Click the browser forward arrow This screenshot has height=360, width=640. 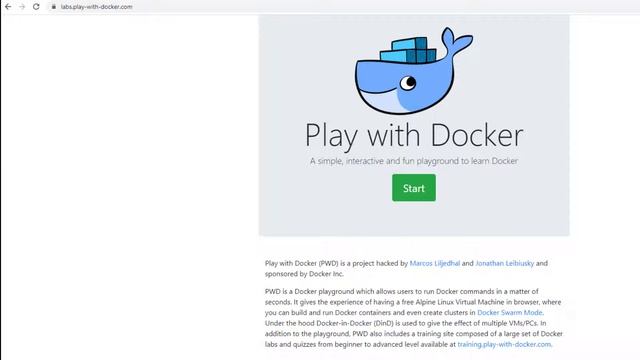click(x=22, y=7)
